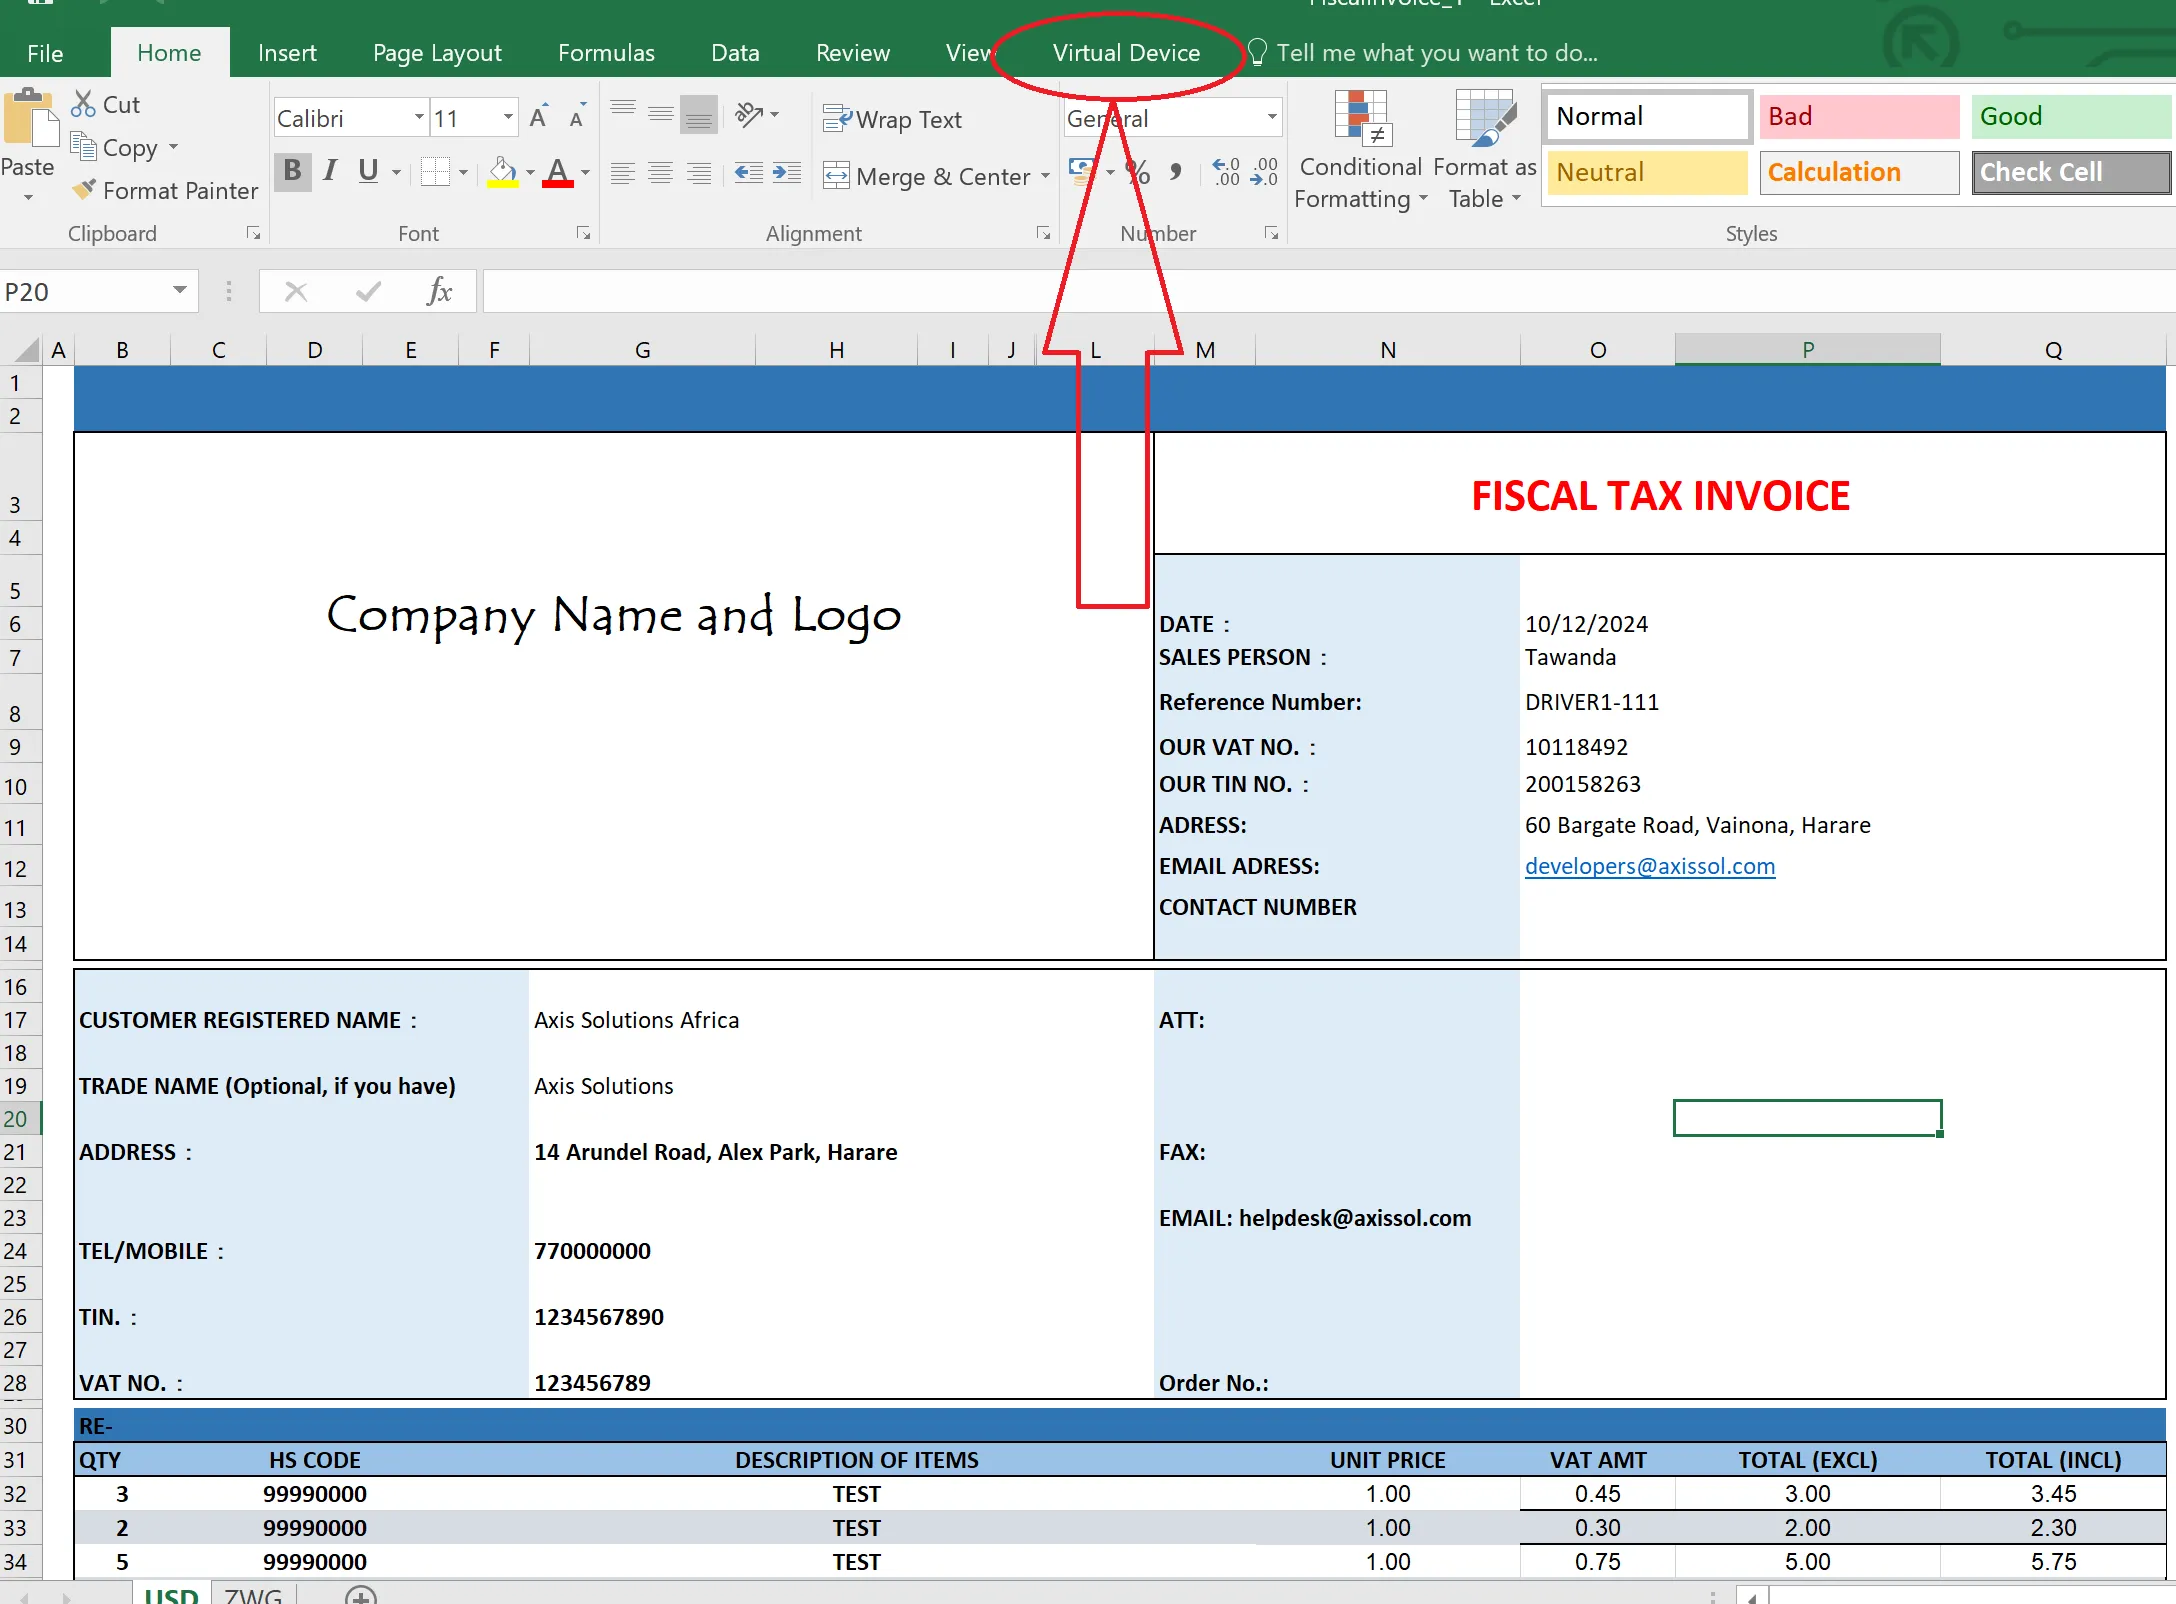Toggle bold formatting
The width and height of the screenshot is (2176, 1604).
coord(292,171)
